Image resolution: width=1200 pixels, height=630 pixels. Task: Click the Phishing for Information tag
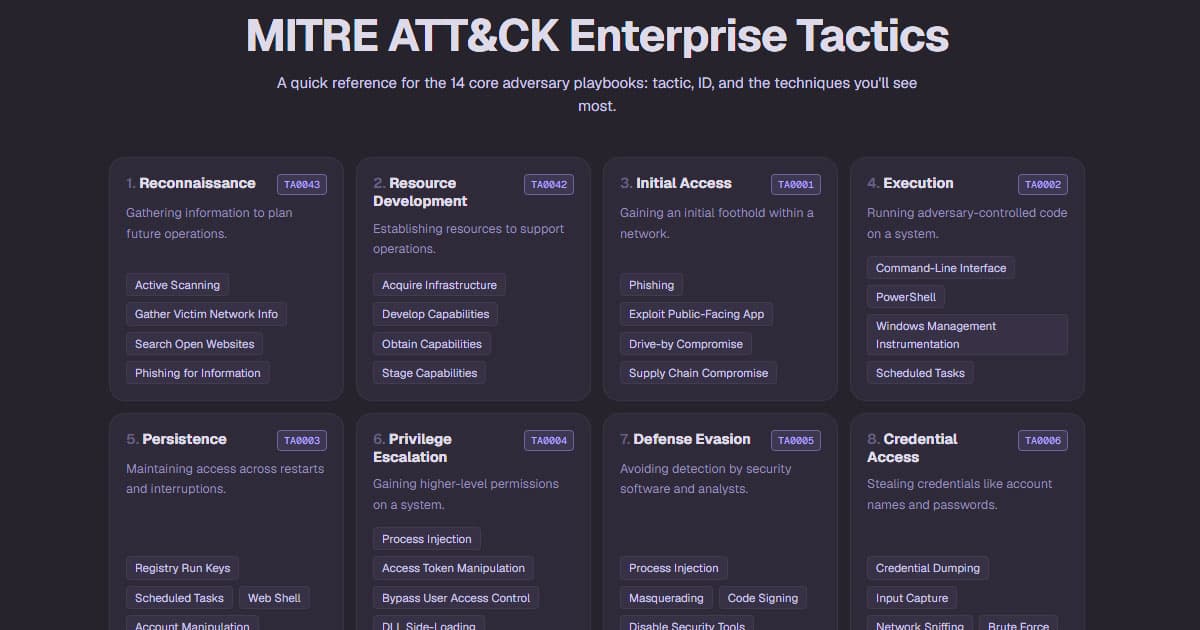tap(198, 373)
